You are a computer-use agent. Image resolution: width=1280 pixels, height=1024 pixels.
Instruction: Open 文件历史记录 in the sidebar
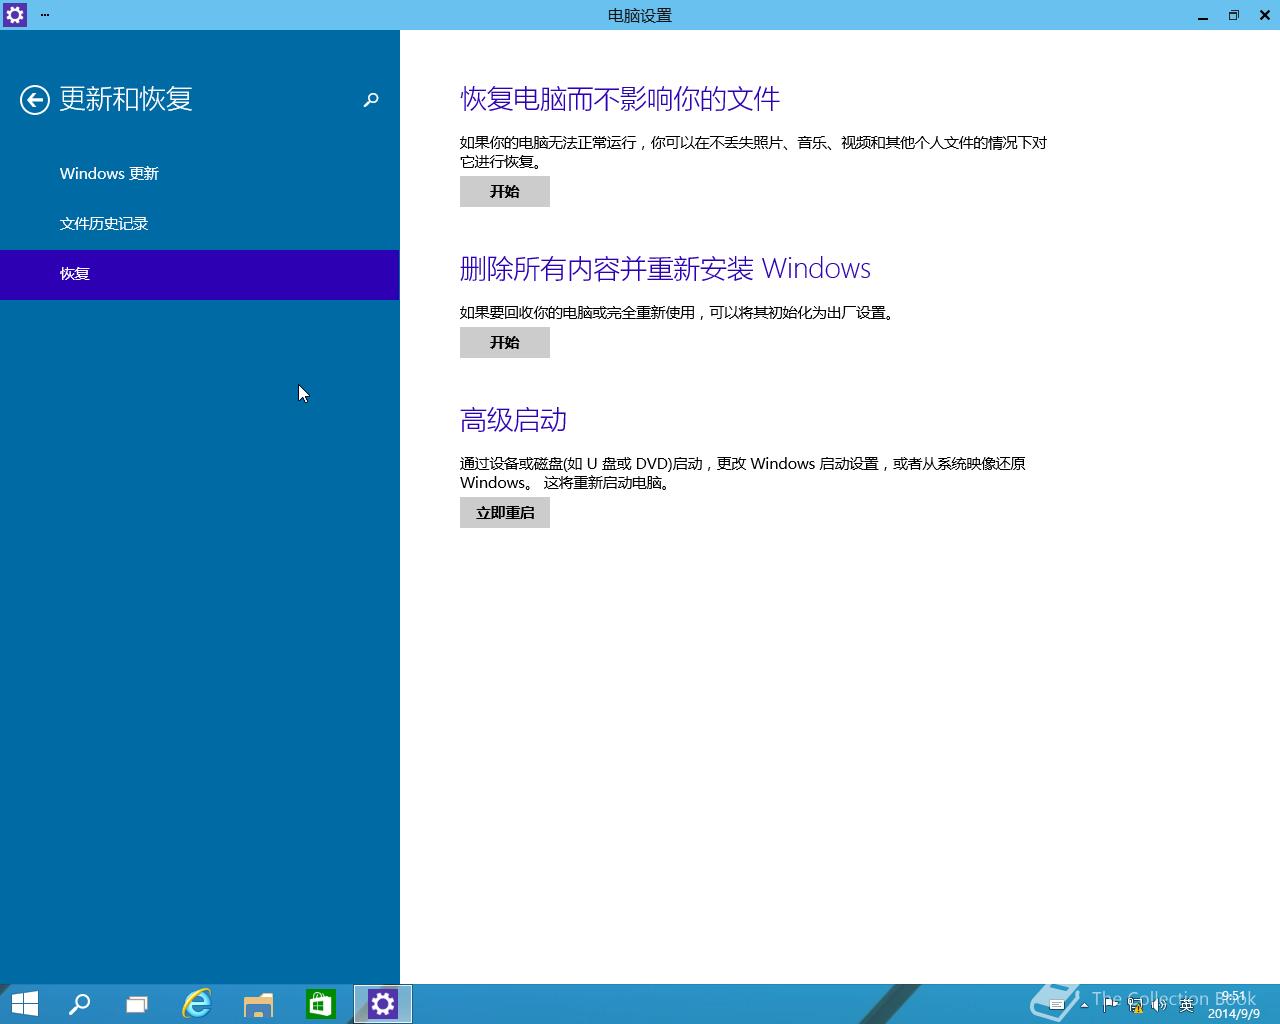tap(200, 224)
